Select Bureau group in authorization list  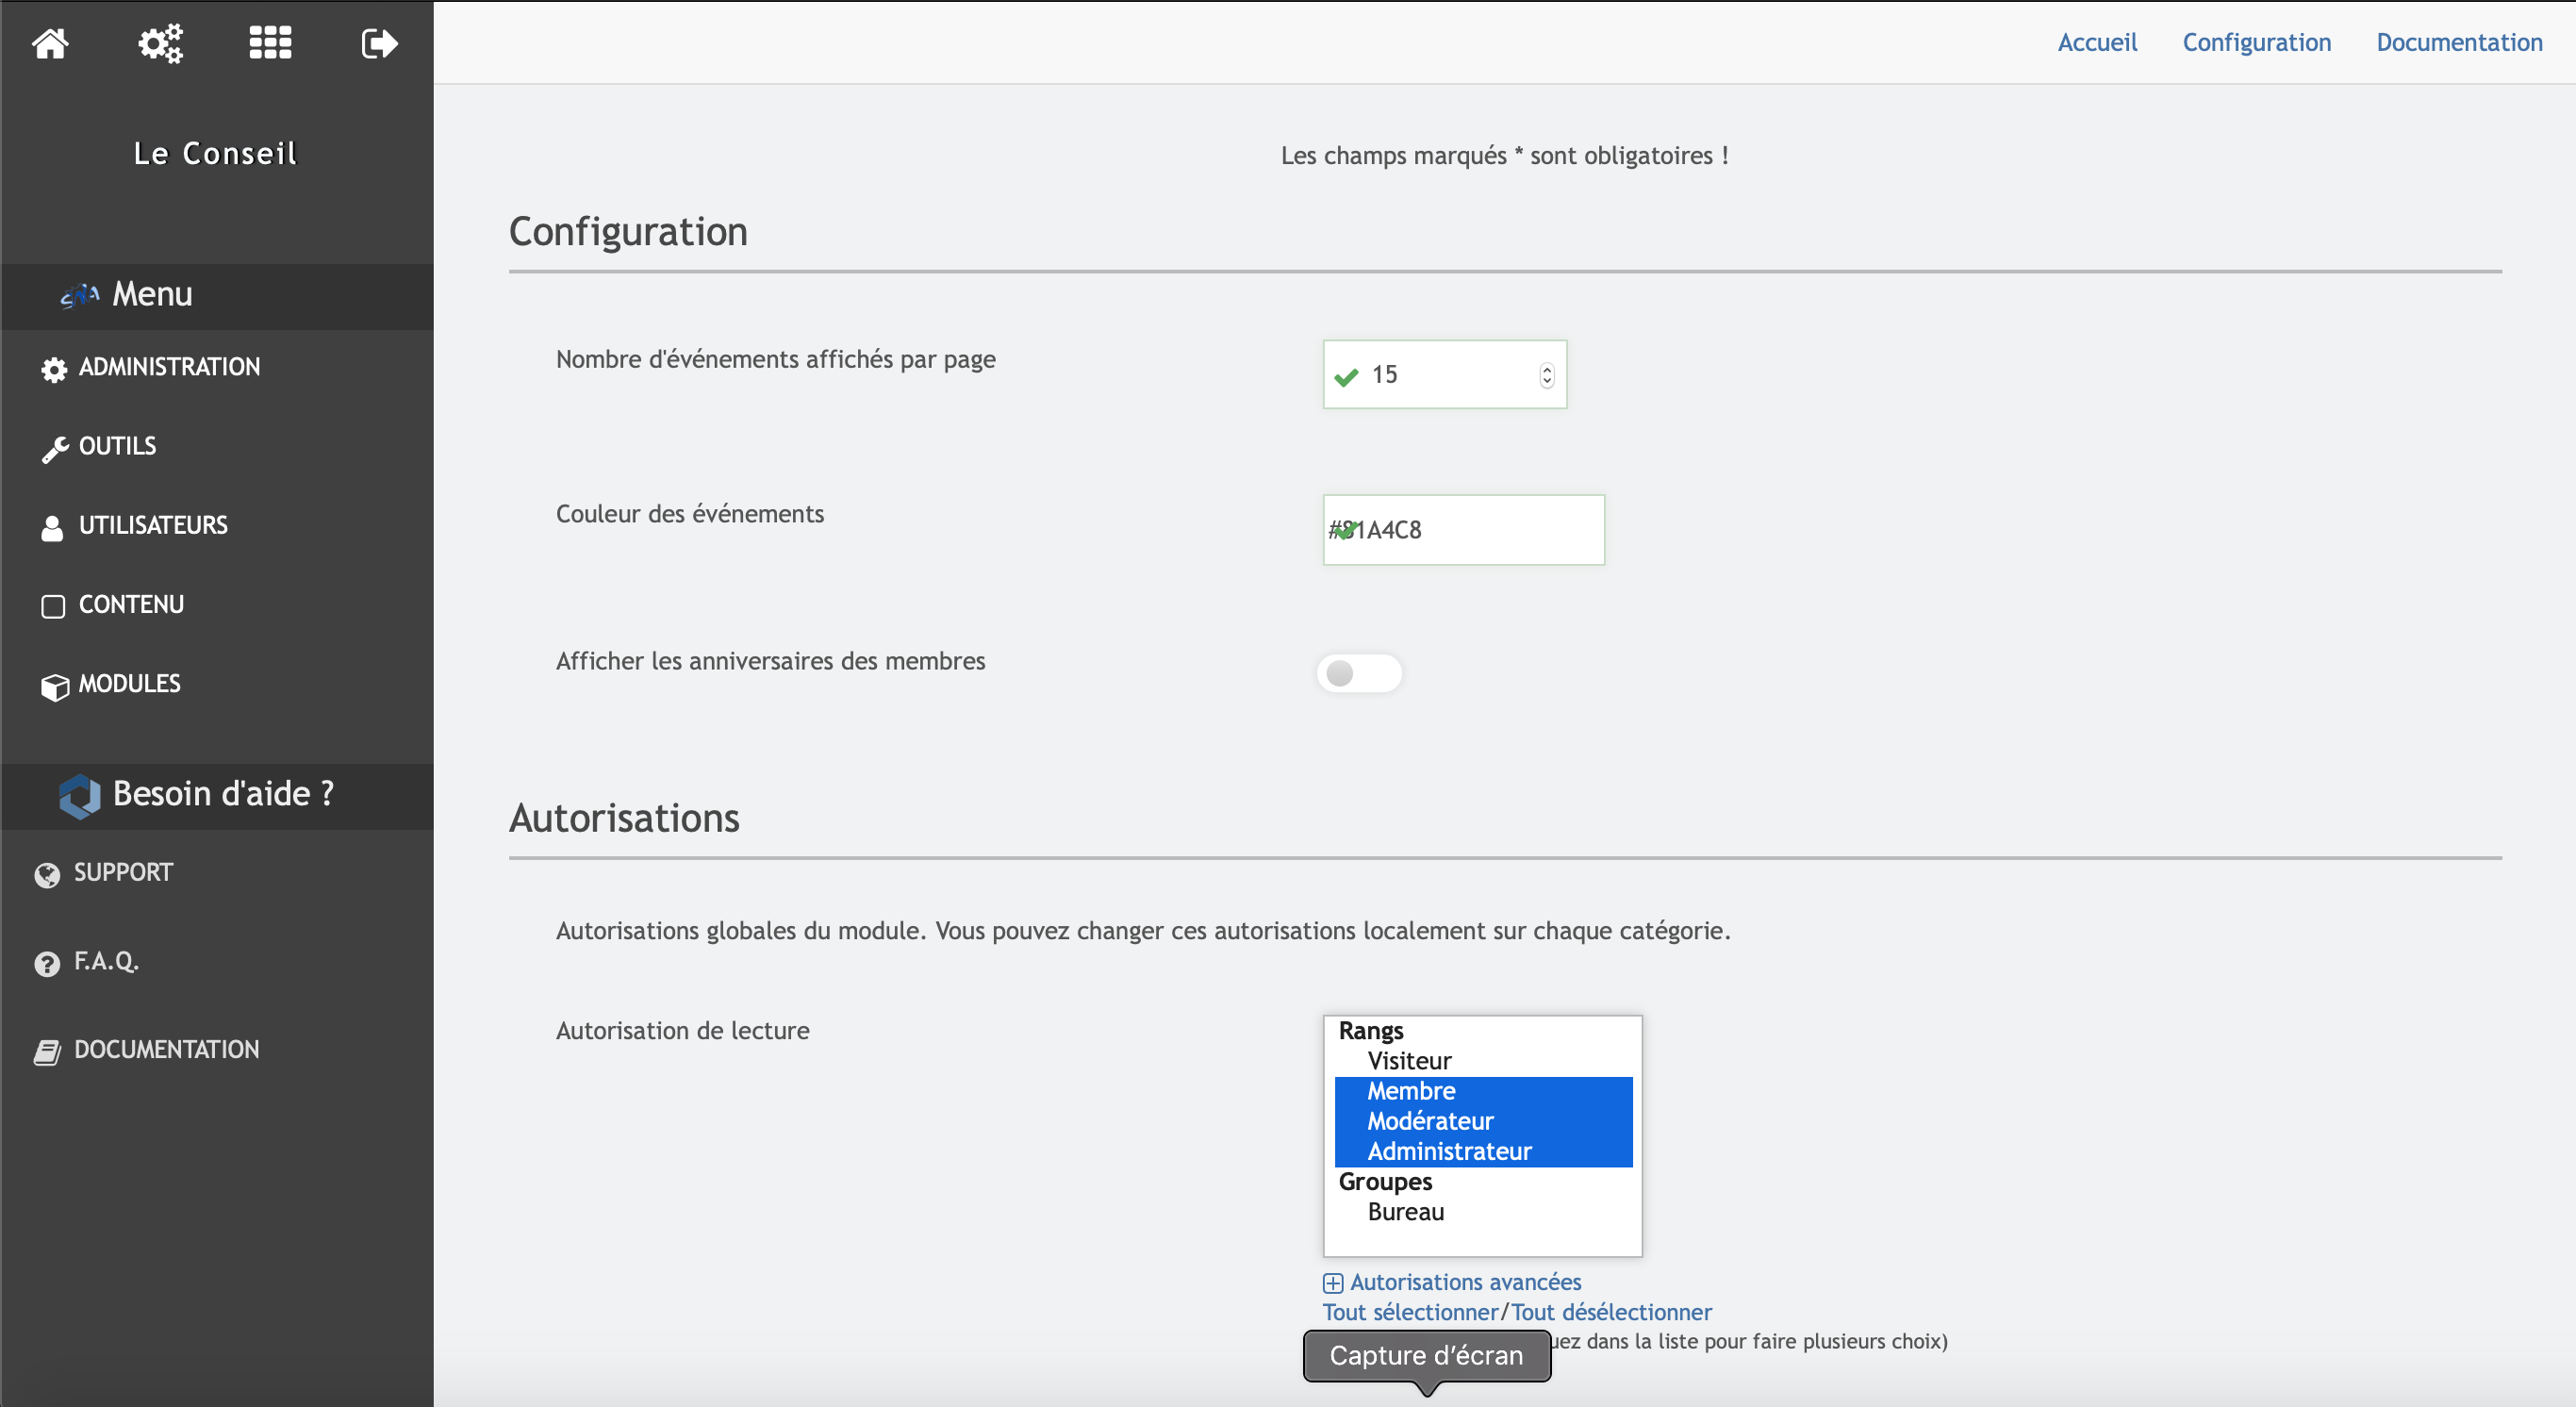[1405, 1211]
